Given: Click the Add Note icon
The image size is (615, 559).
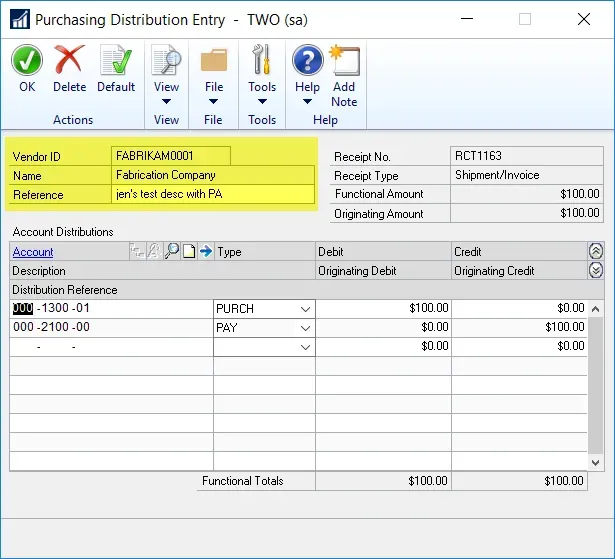Looking at the screenshot, I should click(x=344, y=62).
